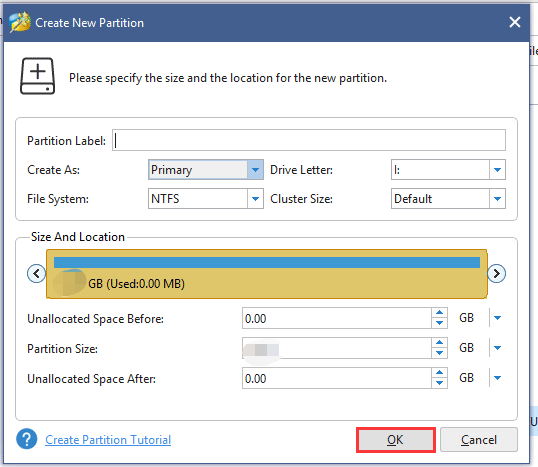Click the new partition drive icon
The height and width of the screenshot is (467, 538).
37,76
